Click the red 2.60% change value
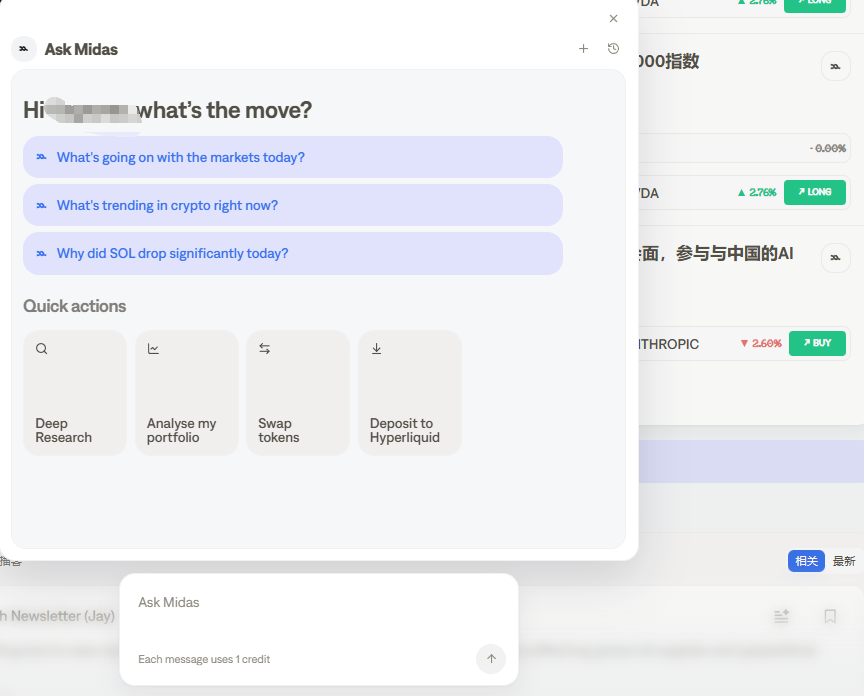This screenshot has height=696, width=864. (761, 343)
